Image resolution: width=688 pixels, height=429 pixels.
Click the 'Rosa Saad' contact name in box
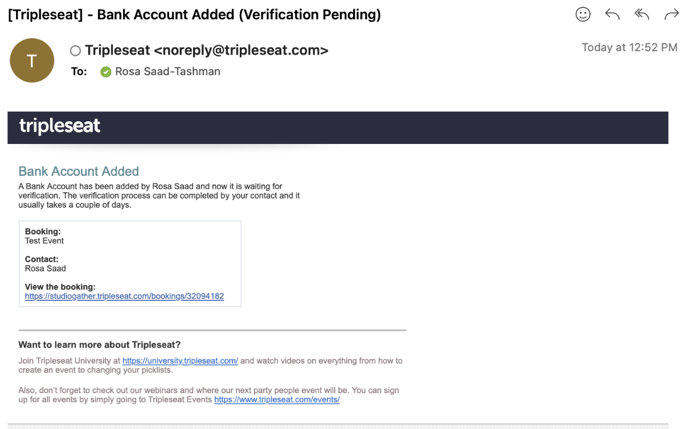45,269
